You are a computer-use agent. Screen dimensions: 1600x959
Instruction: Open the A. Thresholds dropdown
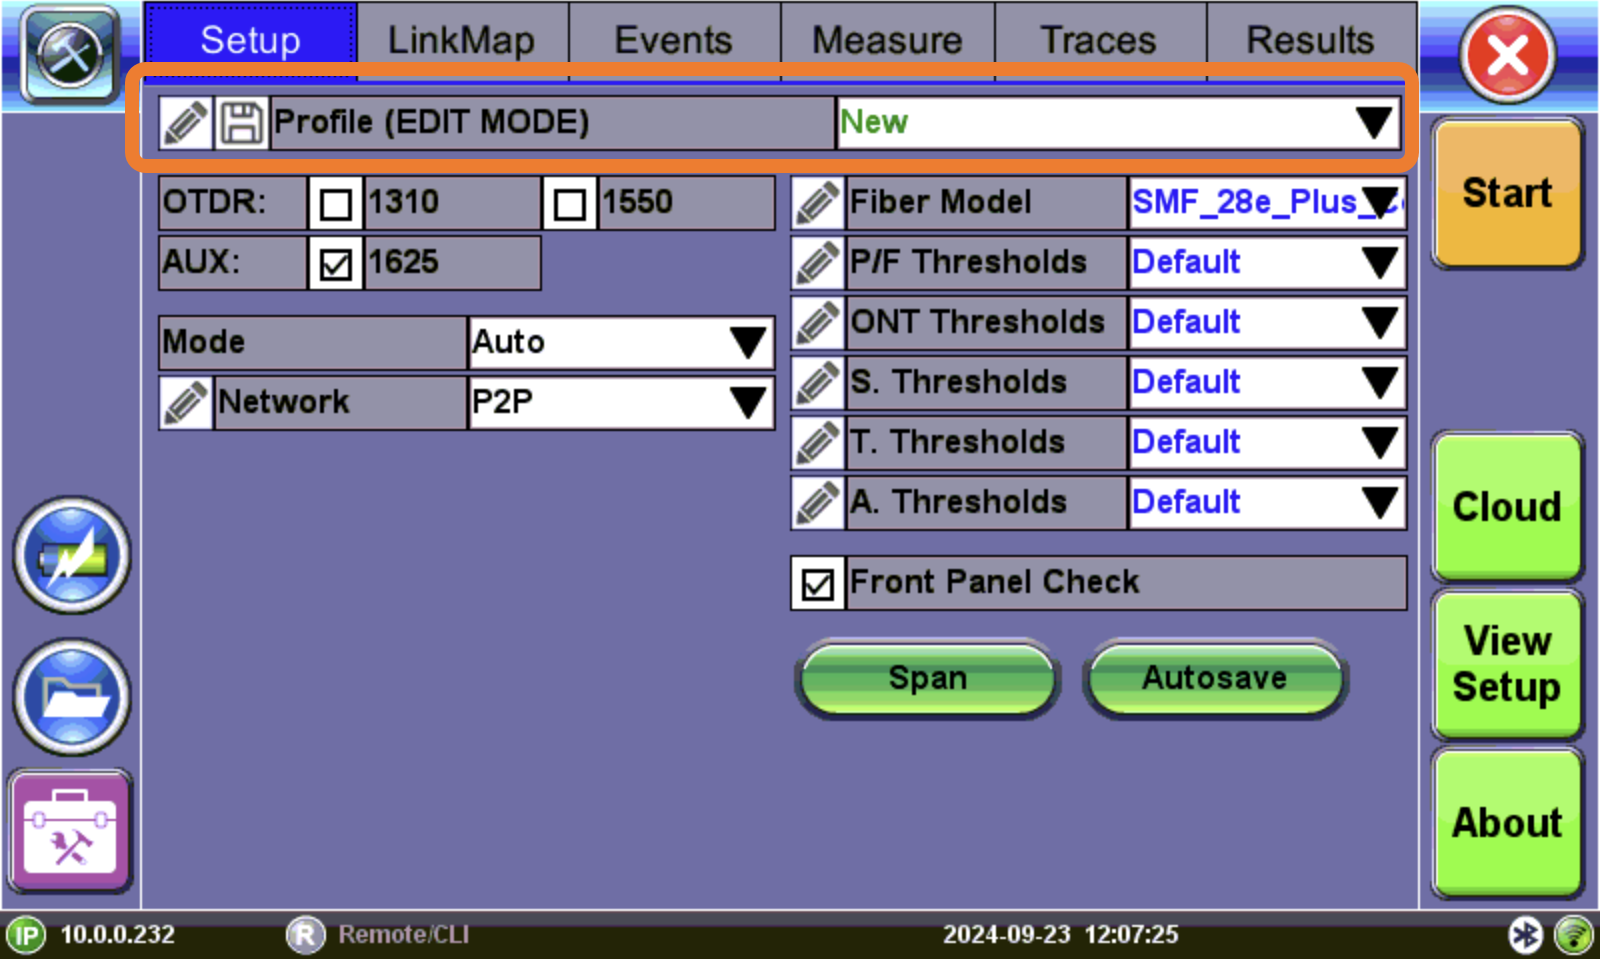(1267, 503)
